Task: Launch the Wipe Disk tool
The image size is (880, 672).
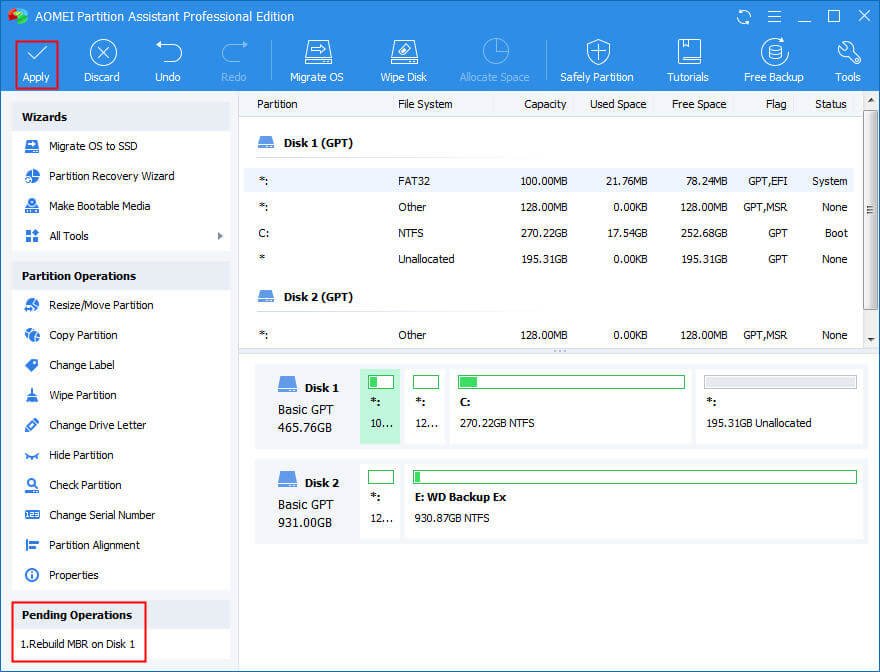Action: coord(403,62)
